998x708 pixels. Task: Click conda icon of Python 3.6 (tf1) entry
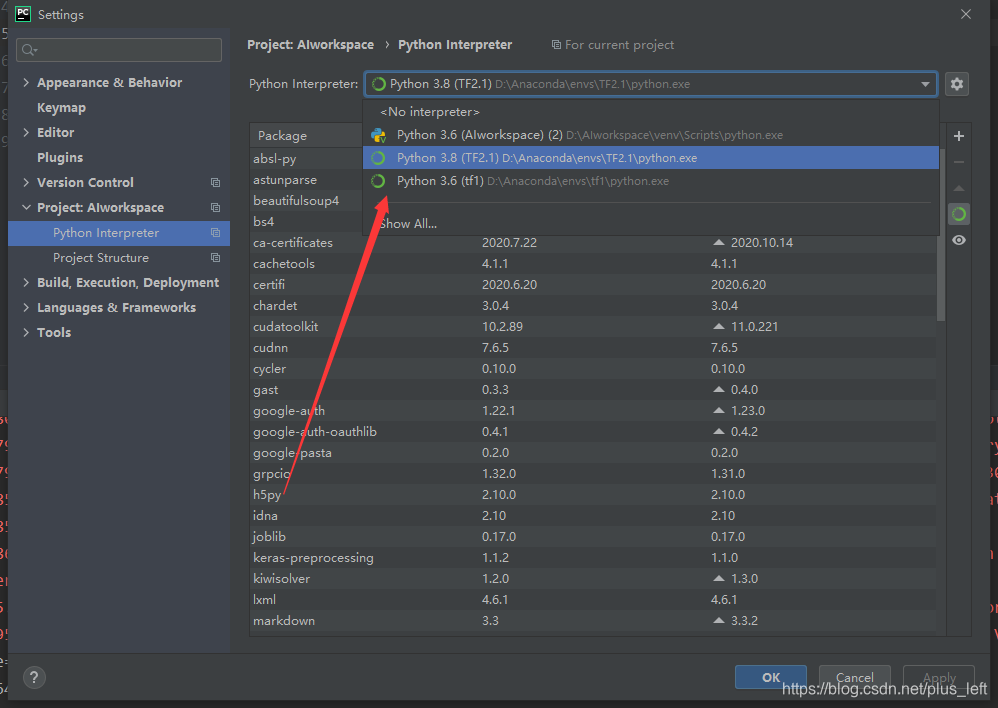click(x=378, y=181)
